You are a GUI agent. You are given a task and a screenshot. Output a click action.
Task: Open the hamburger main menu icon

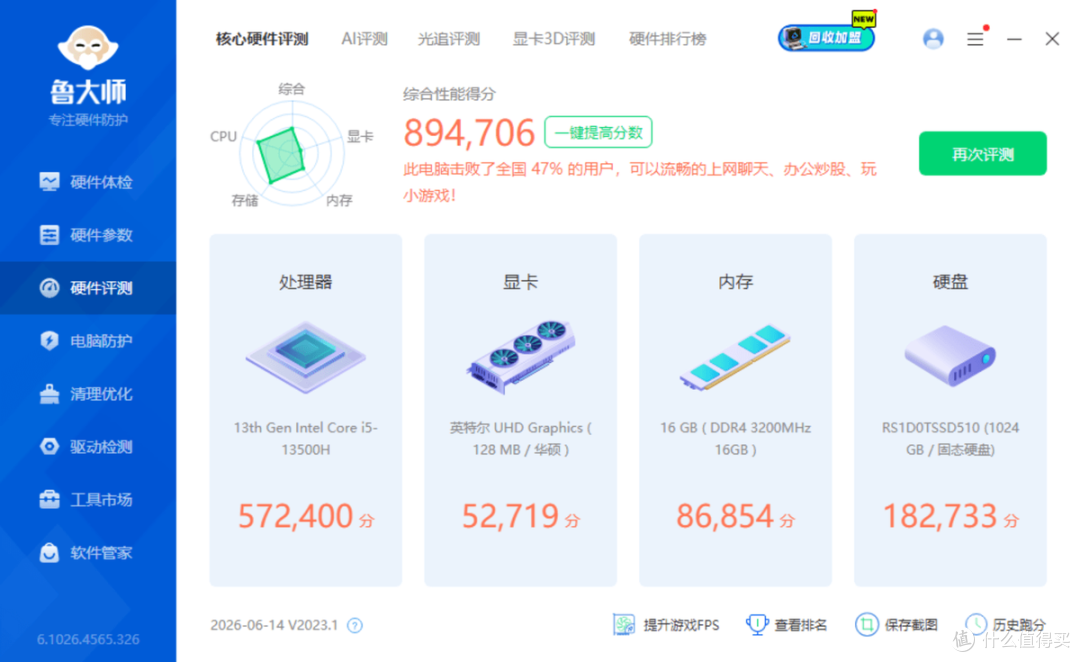(x=975, y=39)
